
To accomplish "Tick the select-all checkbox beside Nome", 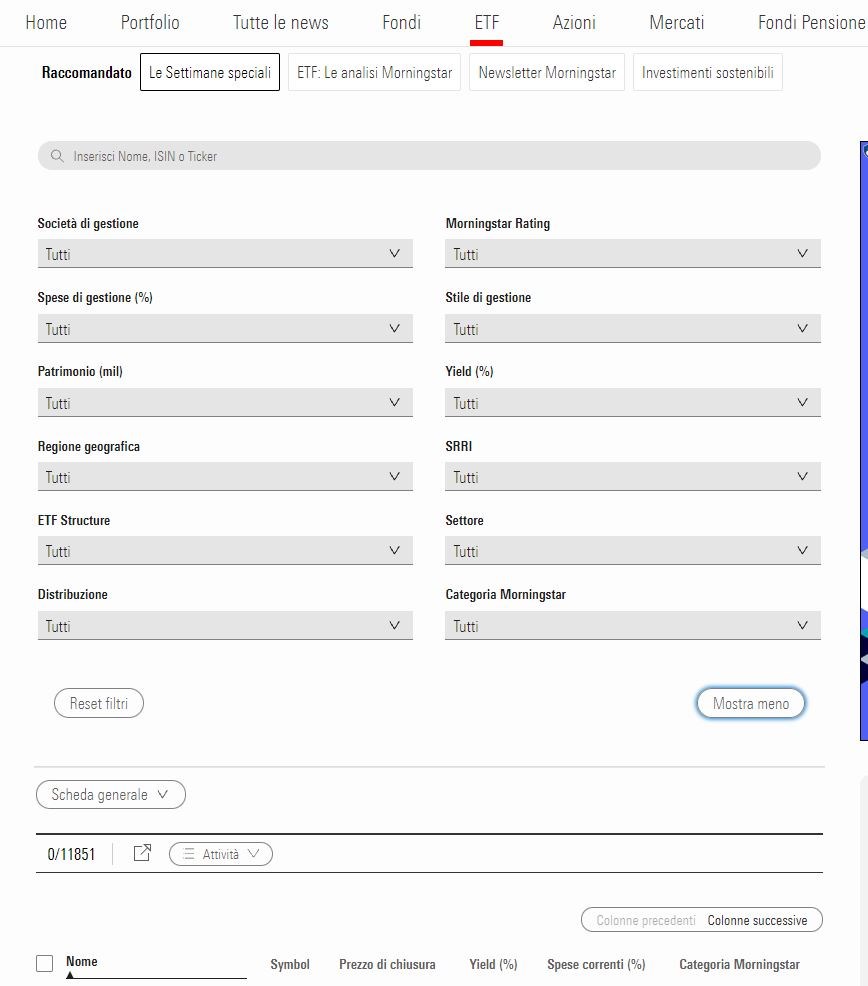I will [44, 963].
